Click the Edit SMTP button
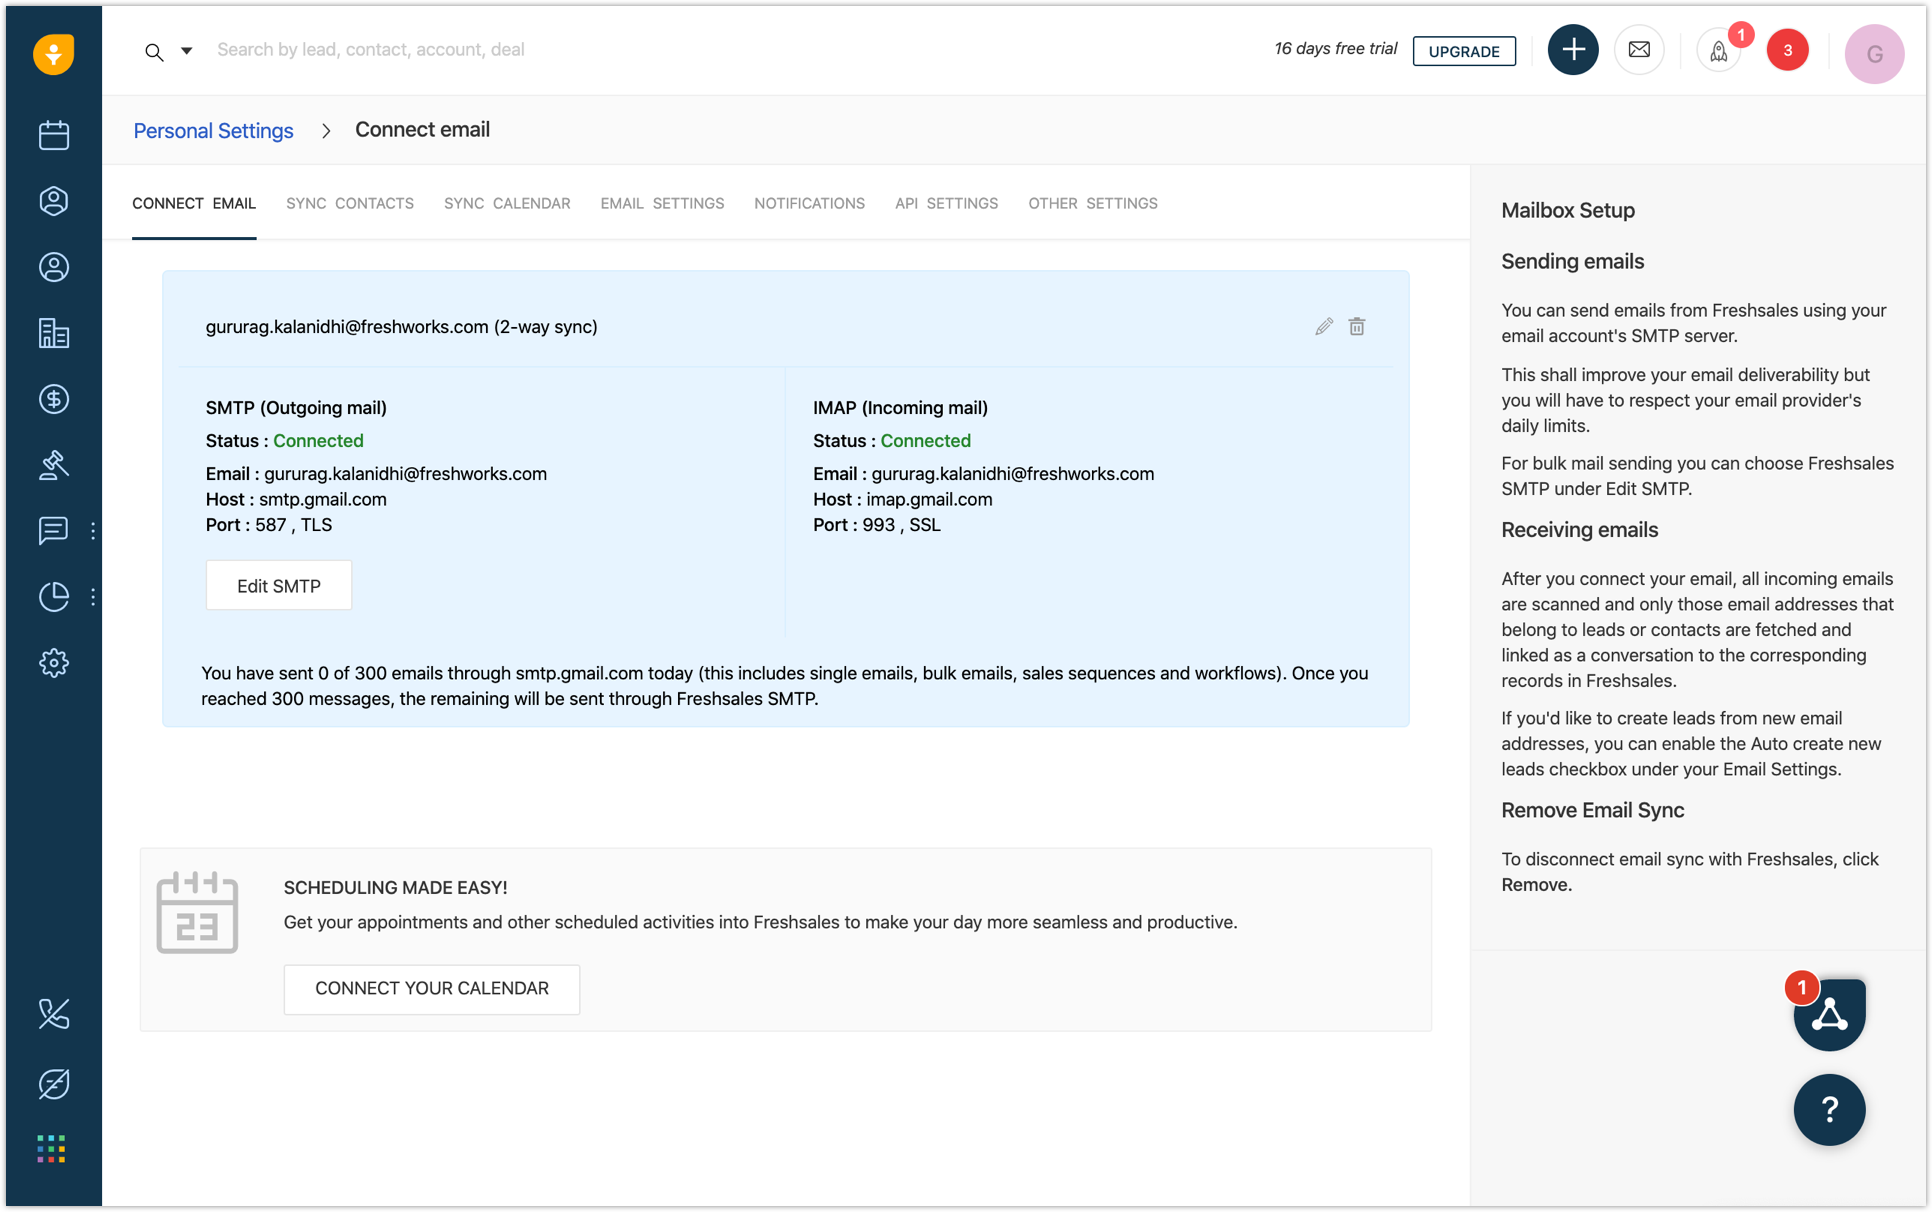This screenshot has width=1932, height=1212. tap(278, 586)
